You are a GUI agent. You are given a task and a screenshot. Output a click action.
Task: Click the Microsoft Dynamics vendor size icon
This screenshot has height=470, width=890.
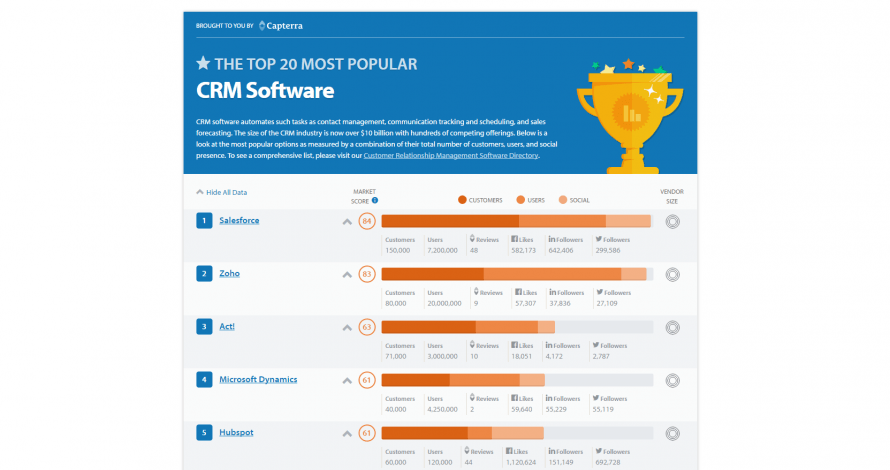[673, 380]
